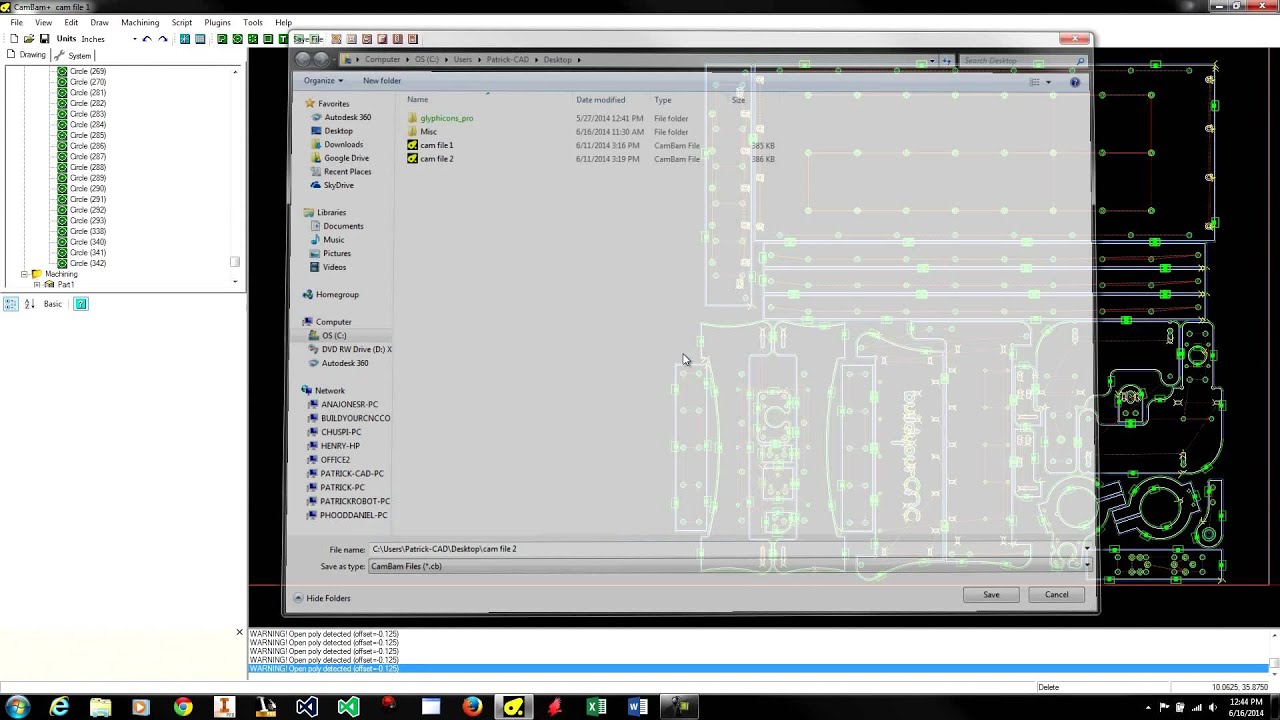1280x720 pixels.
Task: Expand the Part1 tree node
Action: [x=37, y=285]
